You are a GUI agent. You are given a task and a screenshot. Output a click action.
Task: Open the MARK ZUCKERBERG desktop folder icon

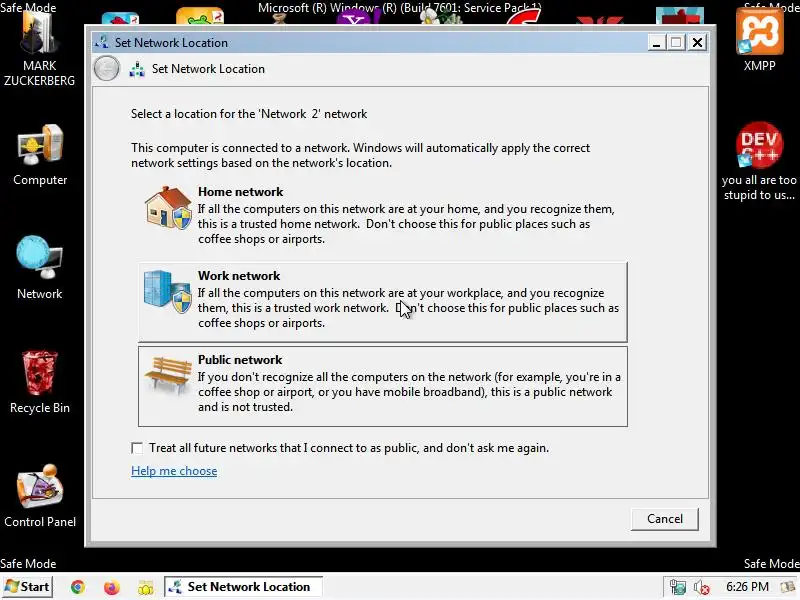(x=39, y=49)
